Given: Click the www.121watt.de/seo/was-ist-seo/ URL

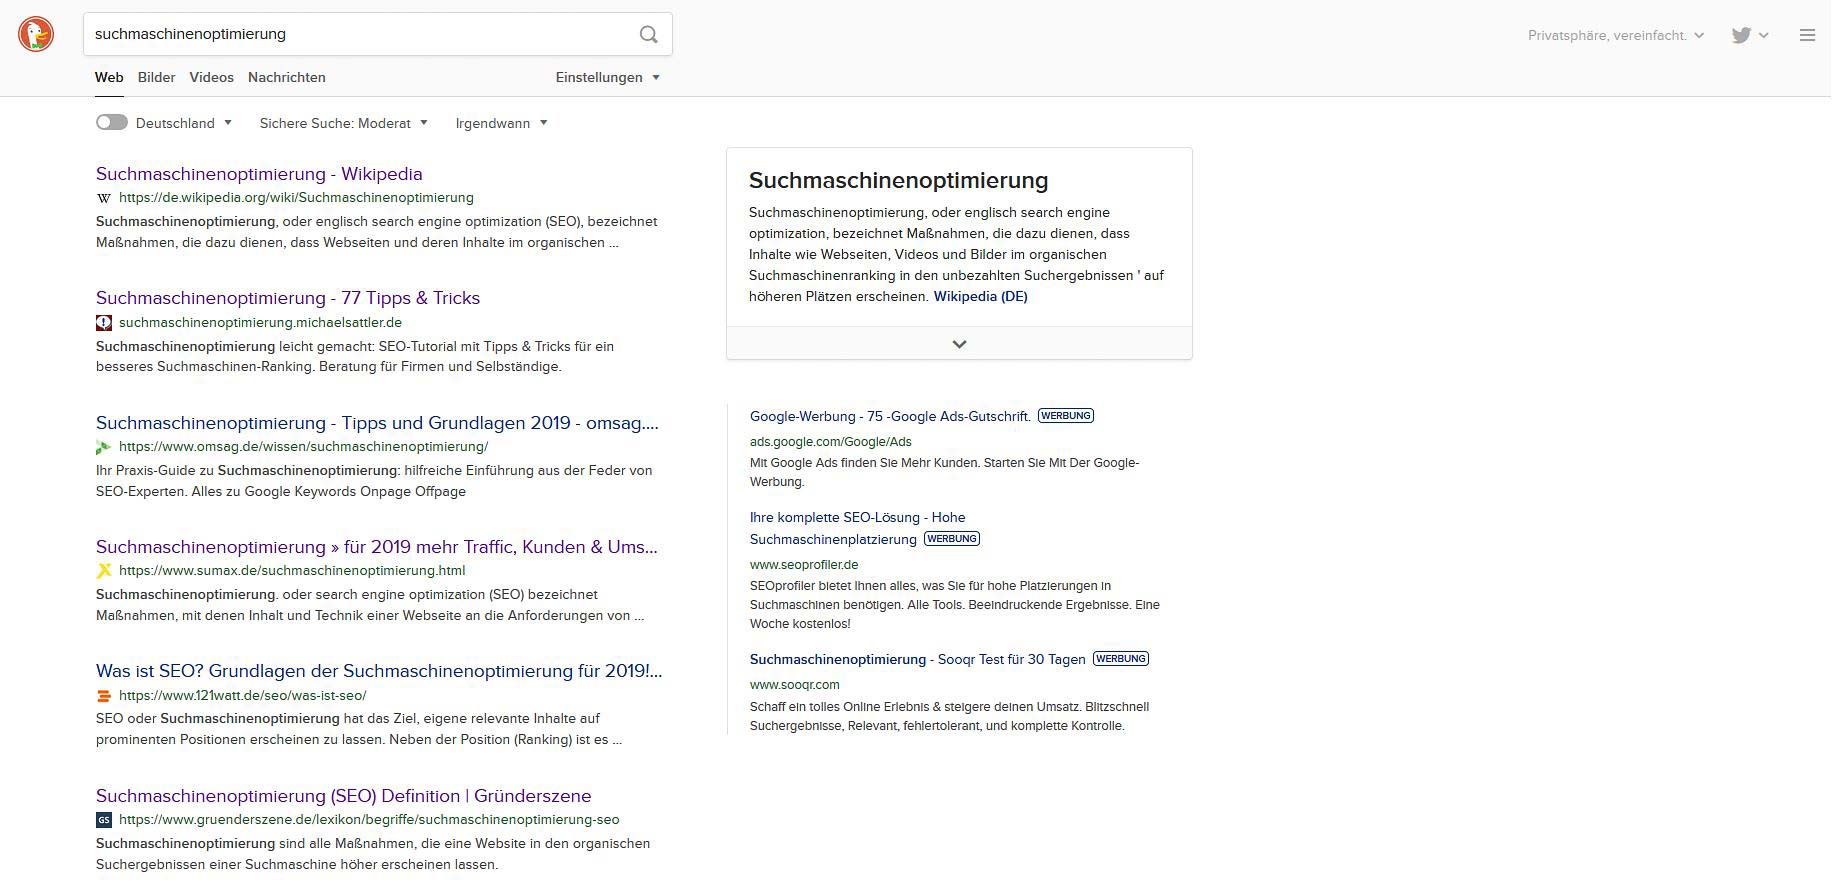Looking at the screenshot, I should [243, 695].
